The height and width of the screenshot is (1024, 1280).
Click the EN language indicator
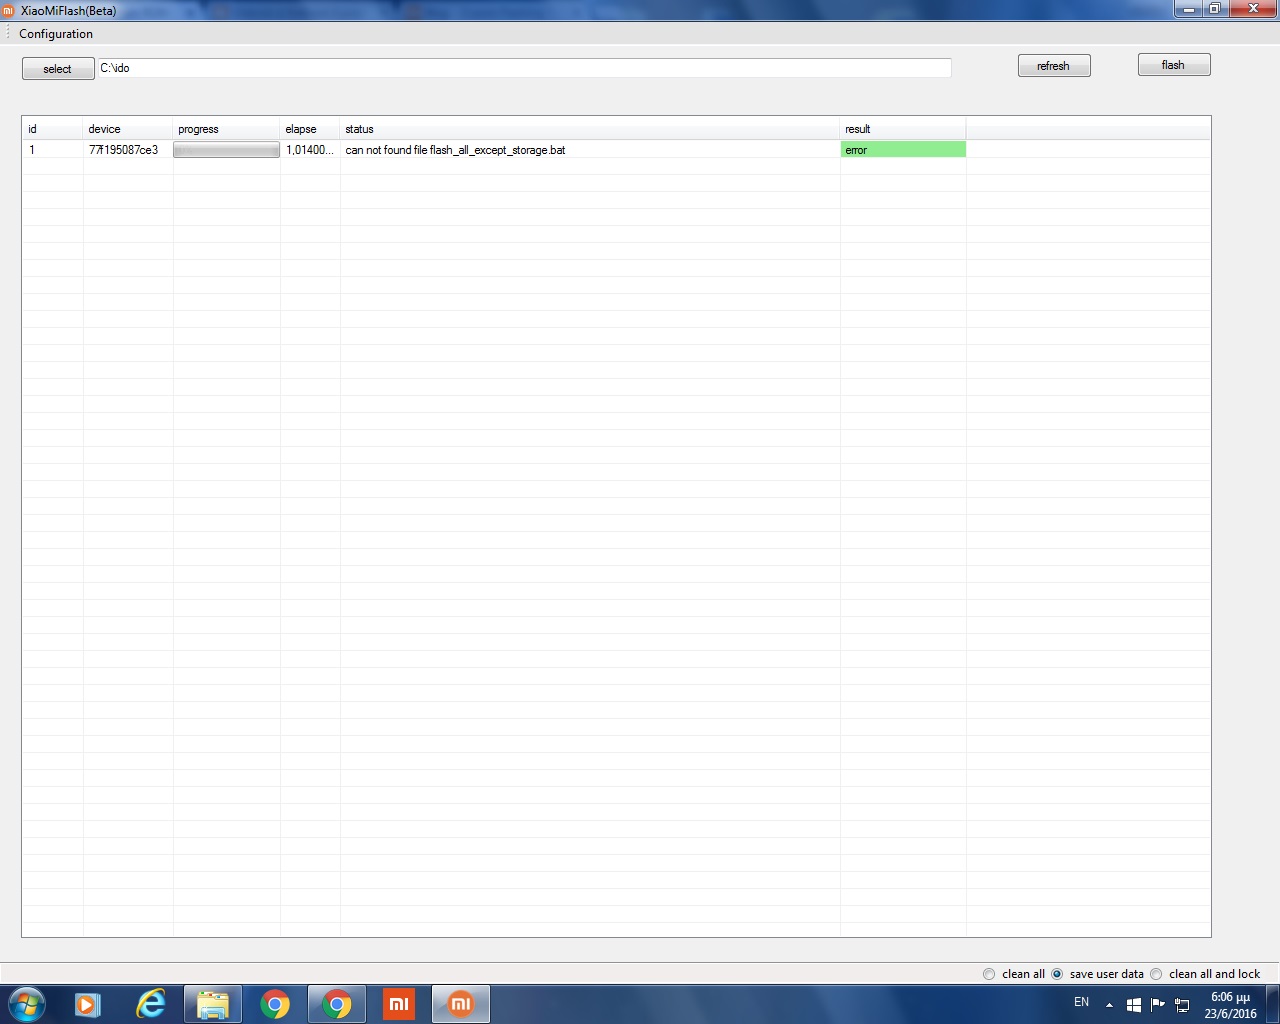1081,1002
